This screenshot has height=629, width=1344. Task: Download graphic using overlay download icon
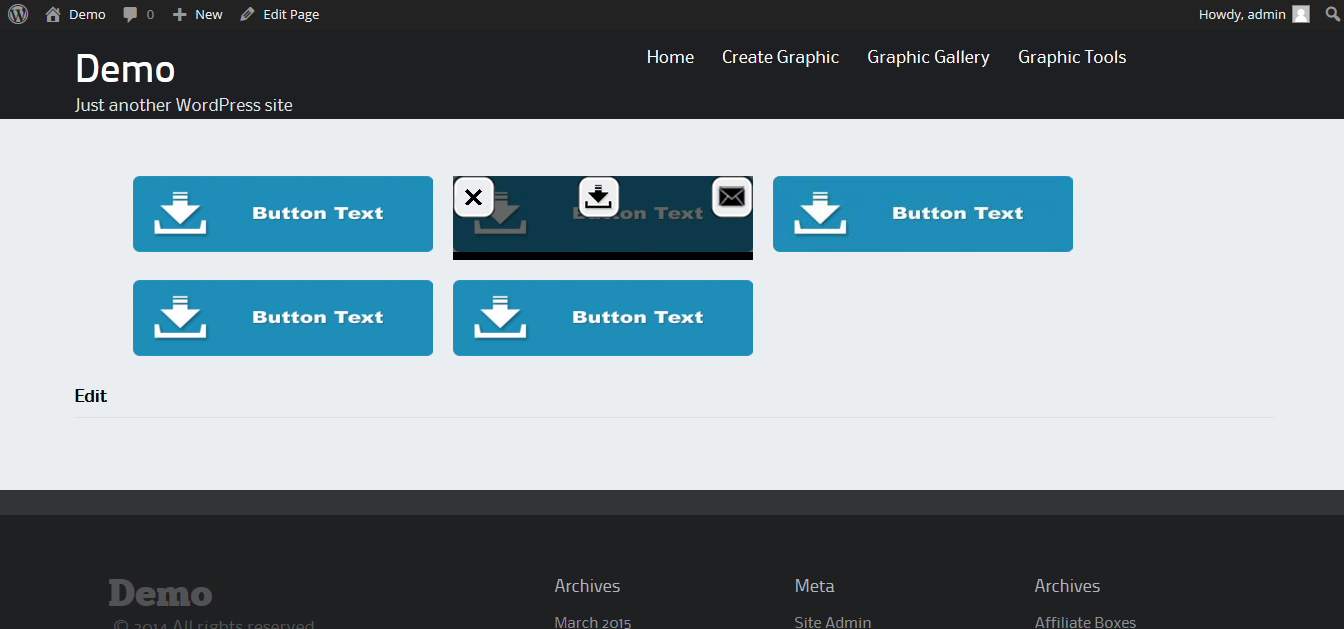pos(598,196)
